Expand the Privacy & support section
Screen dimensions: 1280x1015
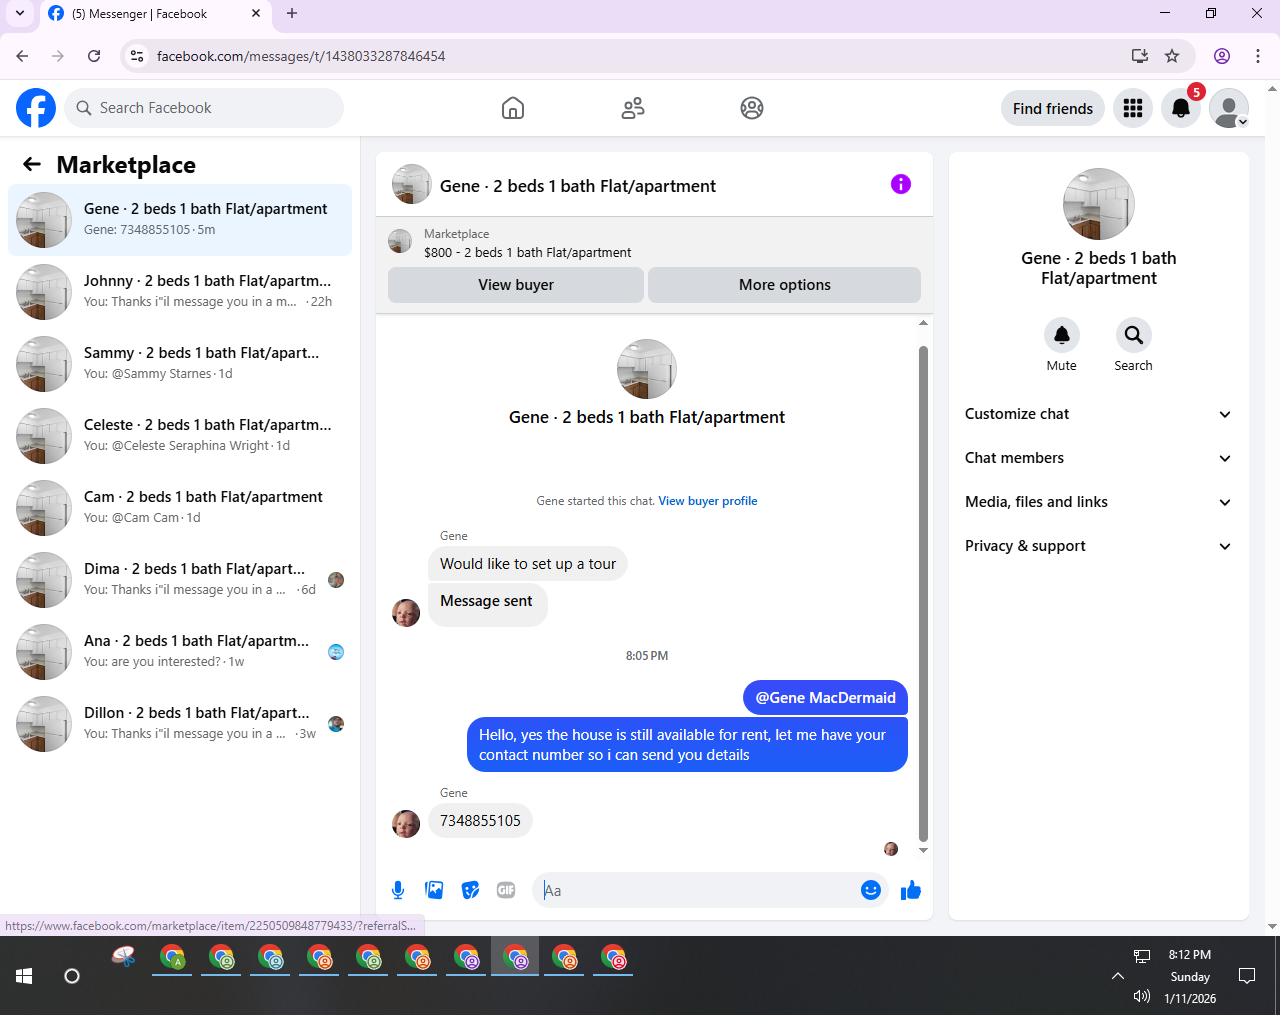click(x=1099, y=546)
